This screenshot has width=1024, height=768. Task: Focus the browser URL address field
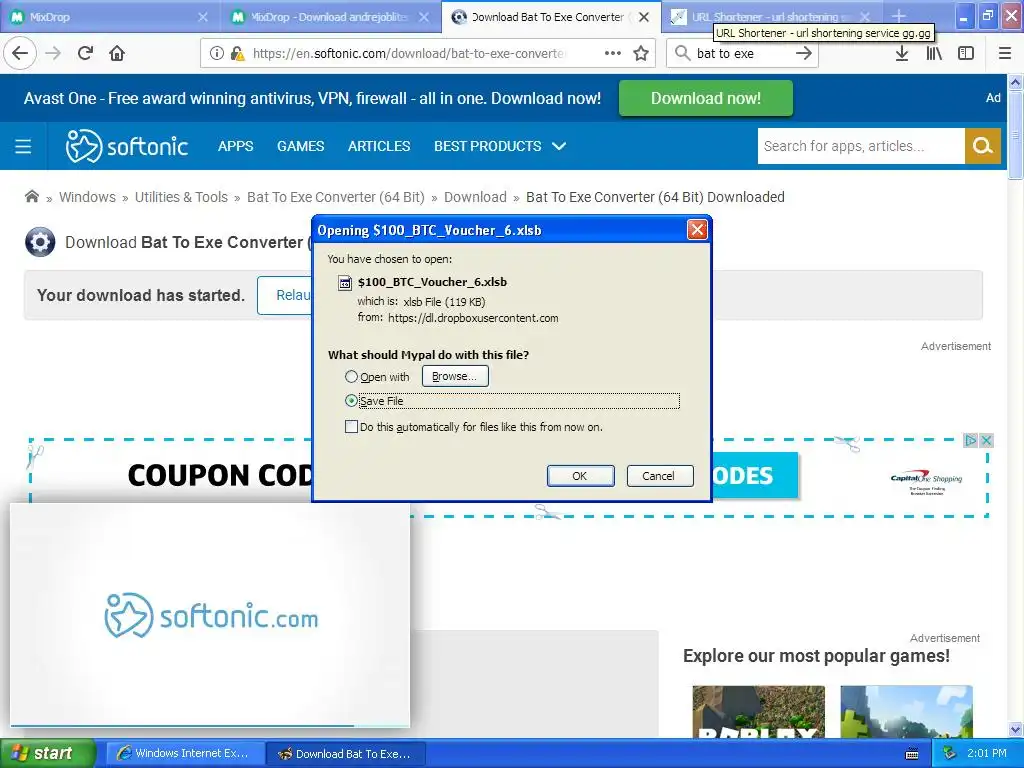point(408,54)
